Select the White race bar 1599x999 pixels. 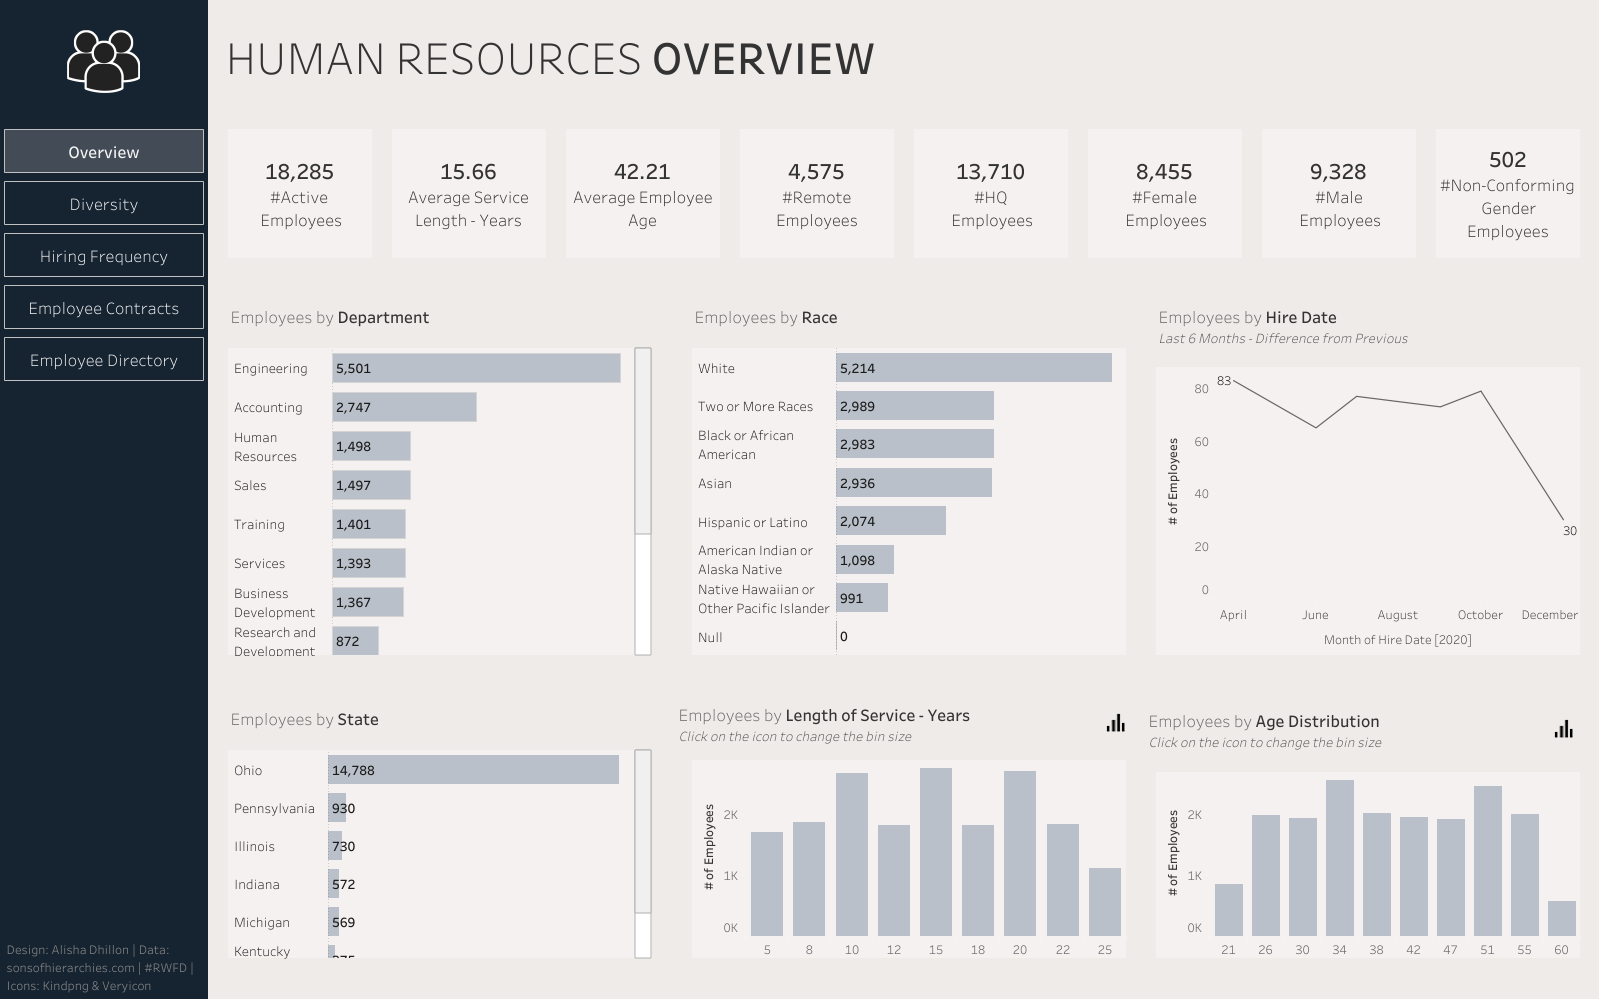click(974, 368)
